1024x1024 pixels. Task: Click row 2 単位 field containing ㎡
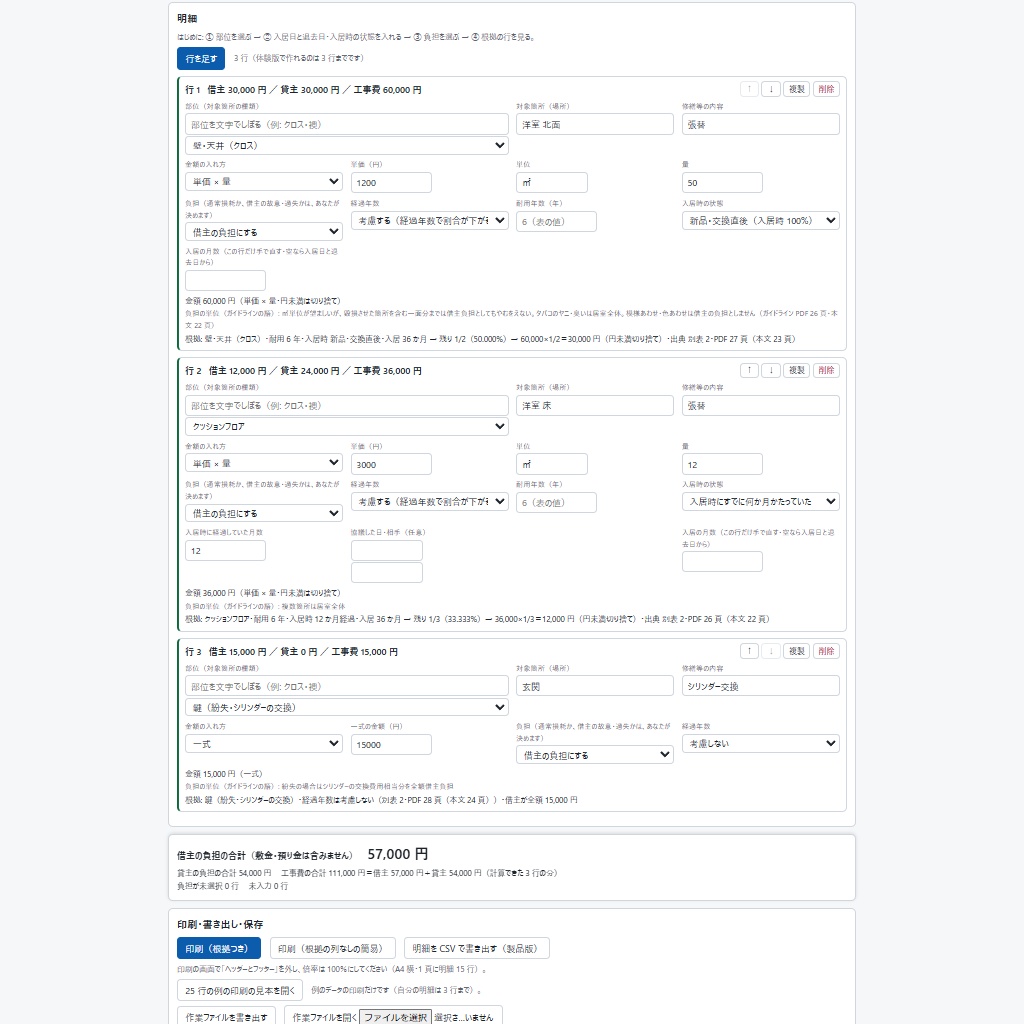click(x=552, y=464)
